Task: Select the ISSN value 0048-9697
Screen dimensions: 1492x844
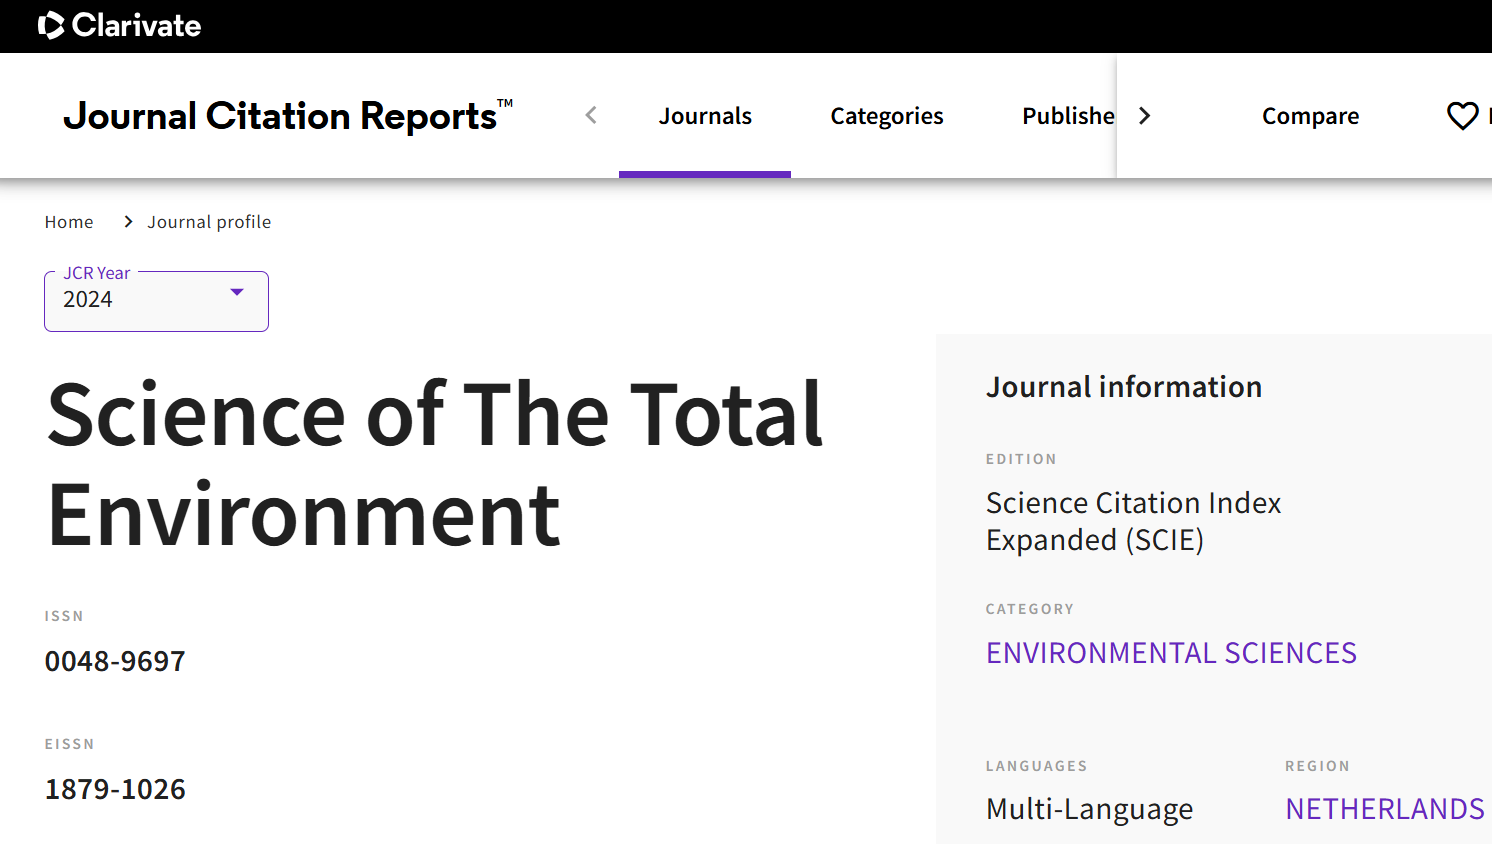Action: pos(115,661)
